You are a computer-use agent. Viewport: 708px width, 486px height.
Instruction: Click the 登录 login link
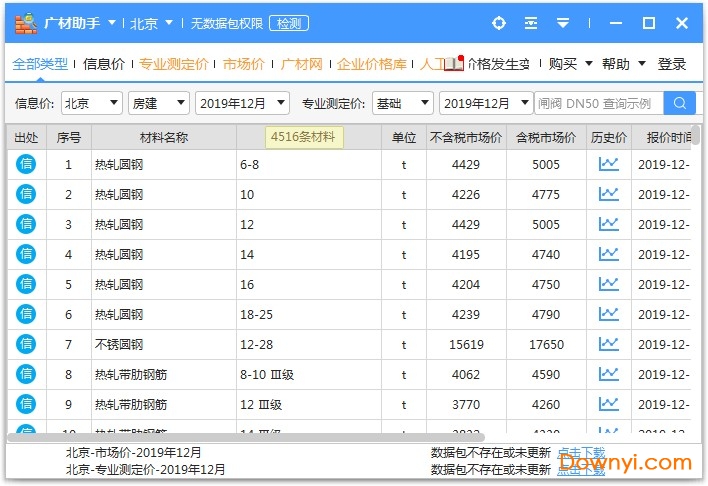click(x=672, y=64)
